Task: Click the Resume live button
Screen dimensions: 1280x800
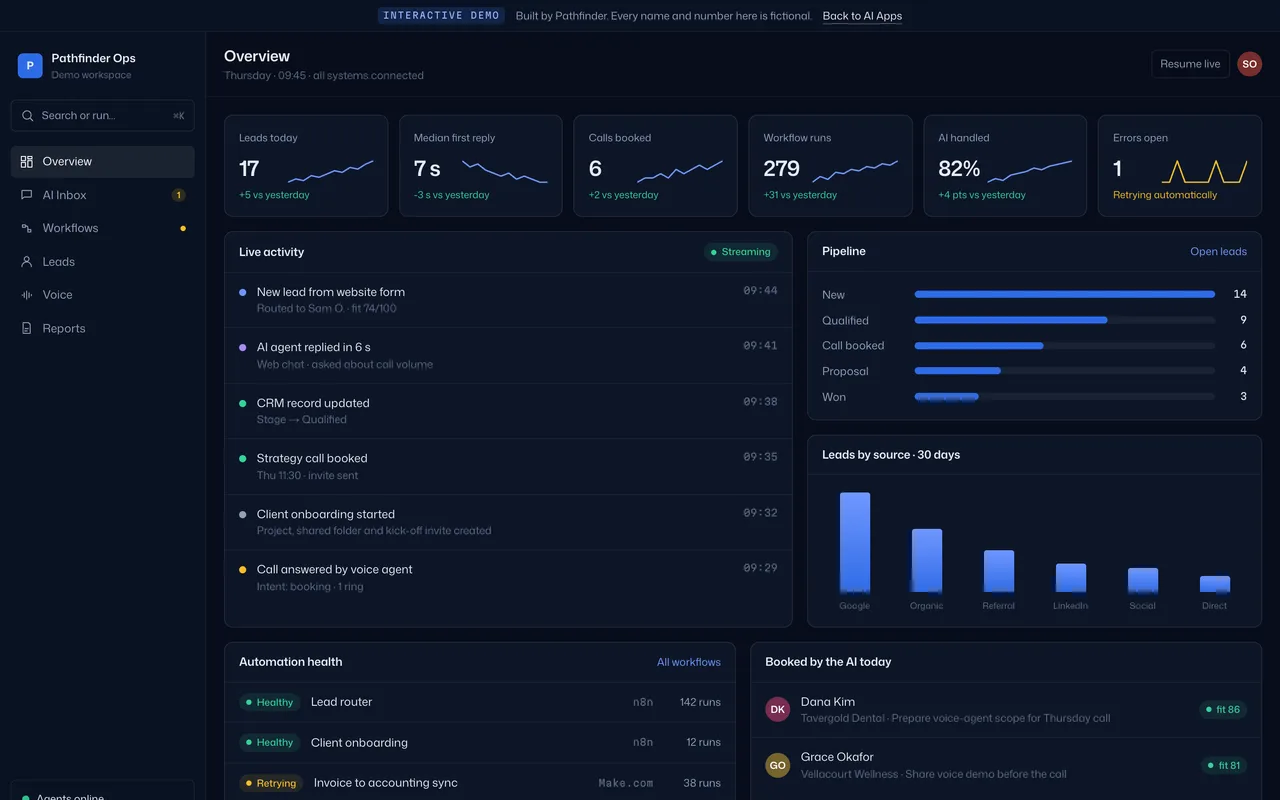Action: click(x=1190, y=64)
